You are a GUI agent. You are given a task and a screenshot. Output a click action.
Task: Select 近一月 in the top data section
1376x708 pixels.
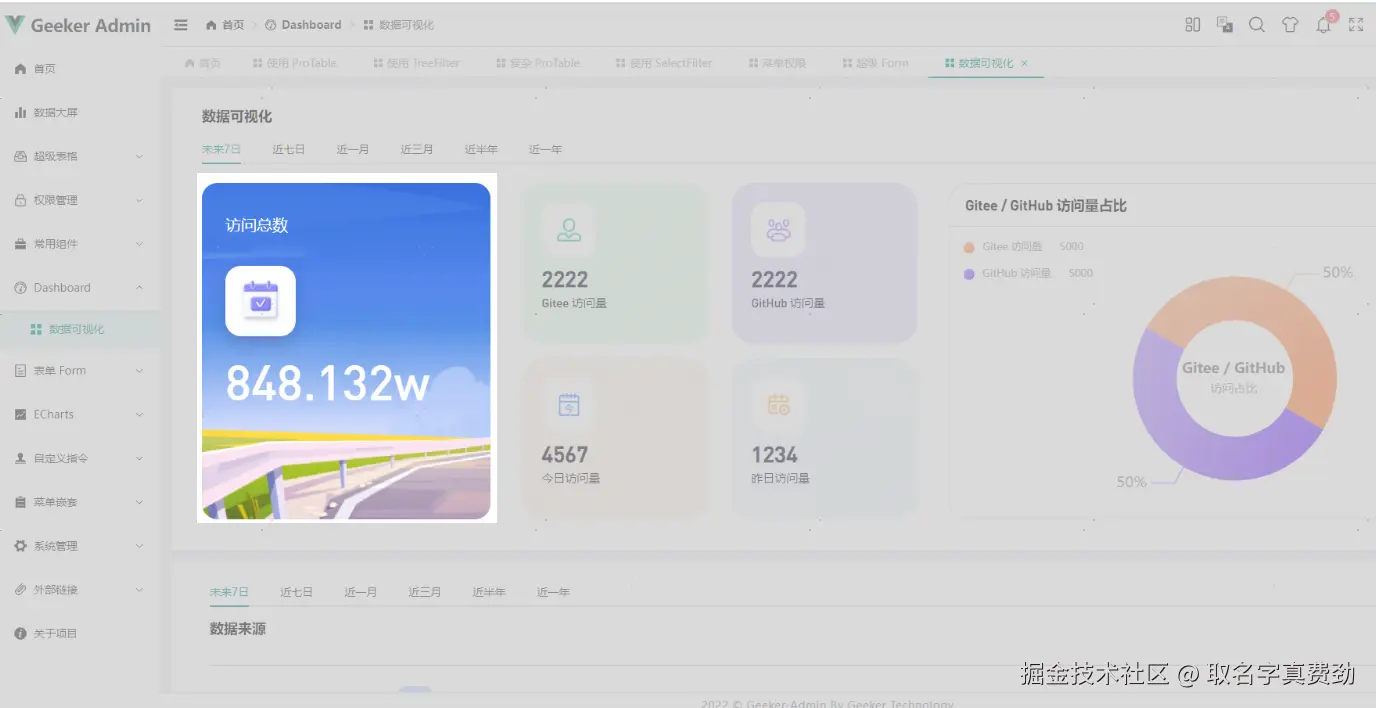tap(353, 149)
